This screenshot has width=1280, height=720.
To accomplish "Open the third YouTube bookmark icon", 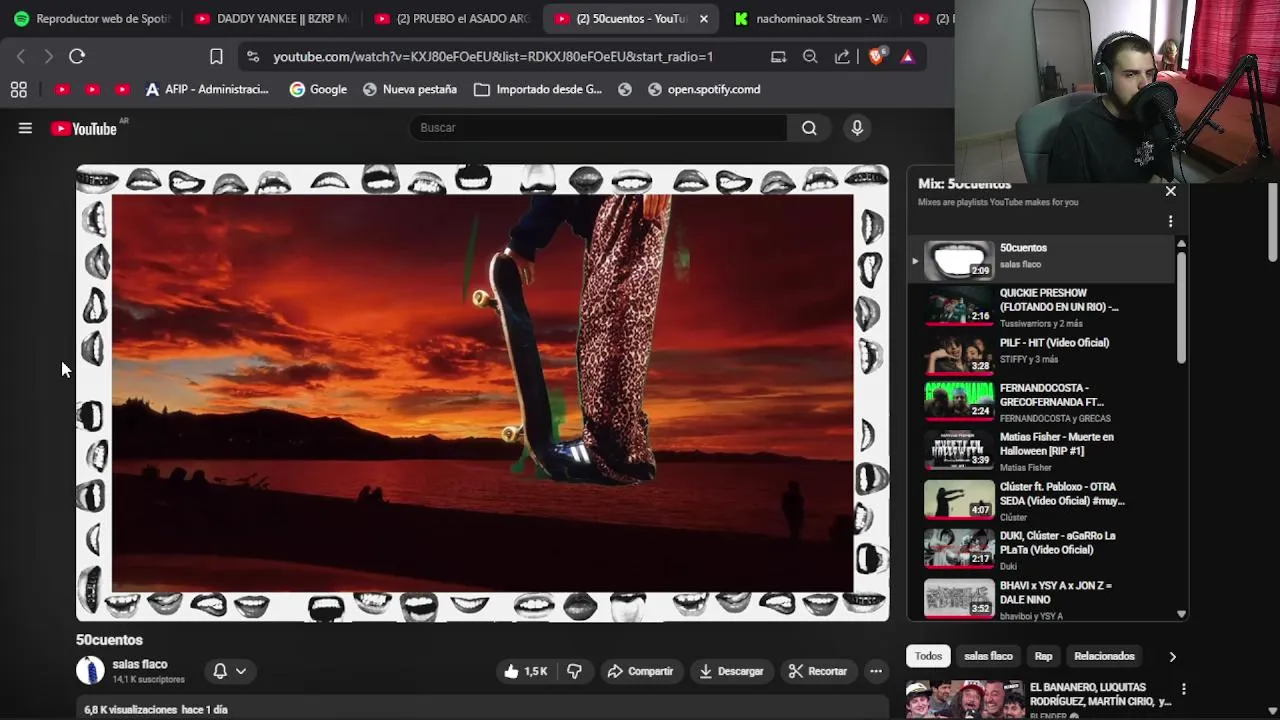I will pyautogui.click(x=122, y=90).
